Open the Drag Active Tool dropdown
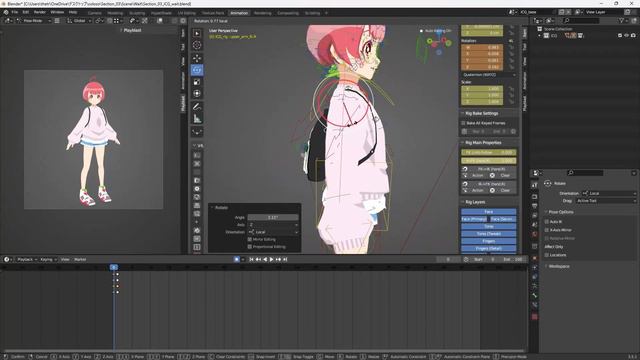This screenshot has height=360, width=640. click(606, 201)
